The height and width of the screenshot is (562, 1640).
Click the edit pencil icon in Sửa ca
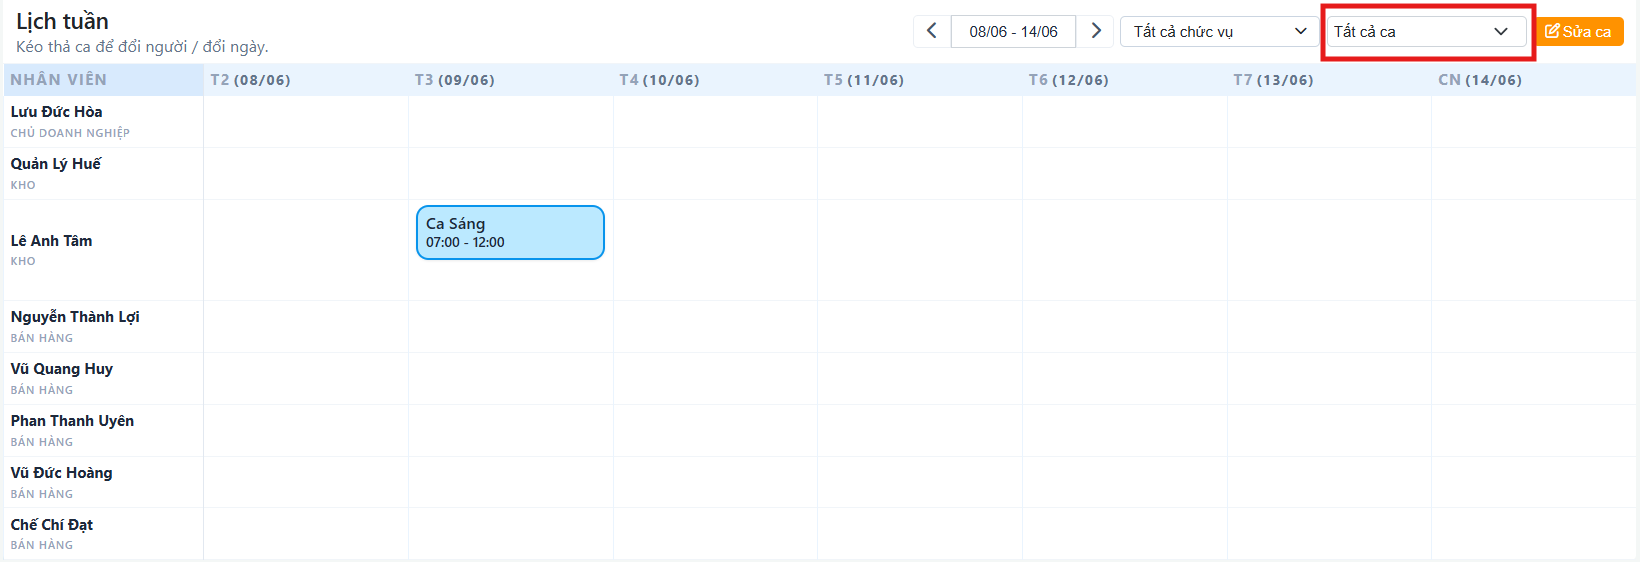point(1552,31)
